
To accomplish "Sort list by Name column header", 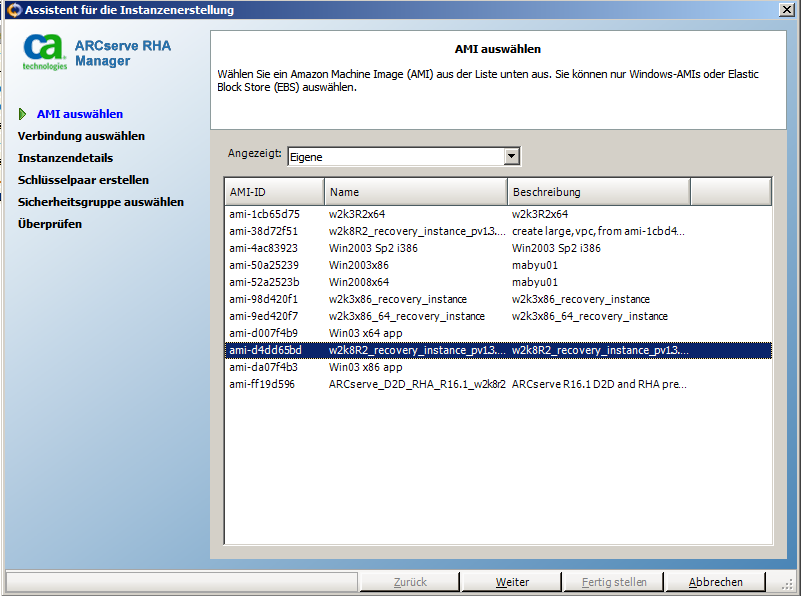I will point(415,192).
